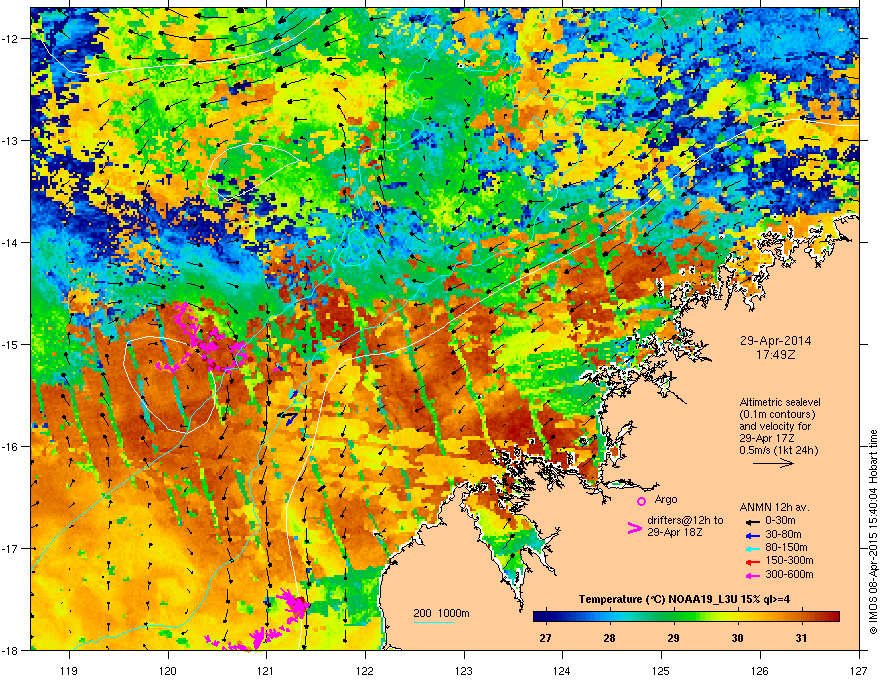Click the blue ANMN current arrow near 121E 15.7S
The width and height of the screenshot is (880, 680).
tap(290, 418)
